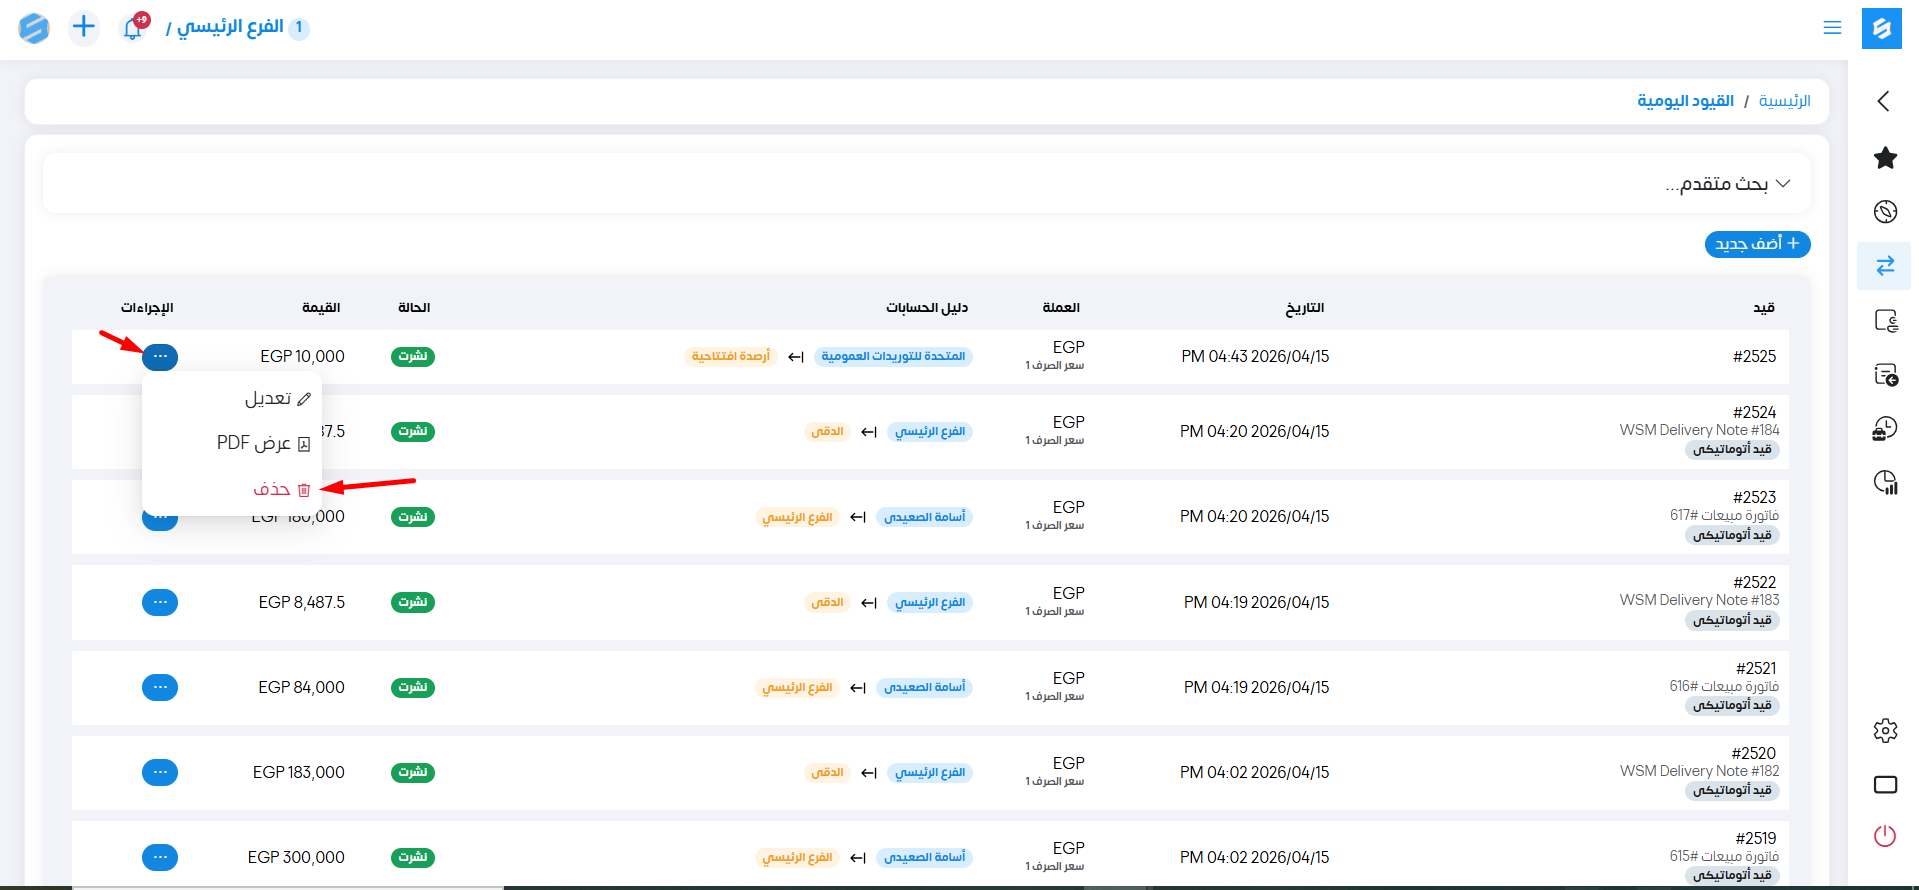
Task: Click the أرصدة افتتاحية account tag
Action: pyautogui.click(x=731, y=357)
